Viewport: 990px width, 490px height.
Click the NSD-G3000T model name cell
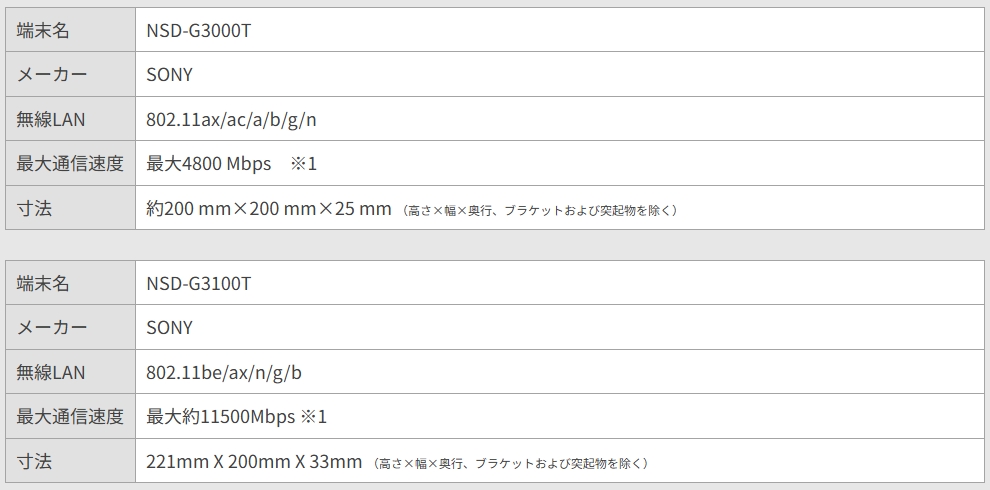(x=198, y=31)
